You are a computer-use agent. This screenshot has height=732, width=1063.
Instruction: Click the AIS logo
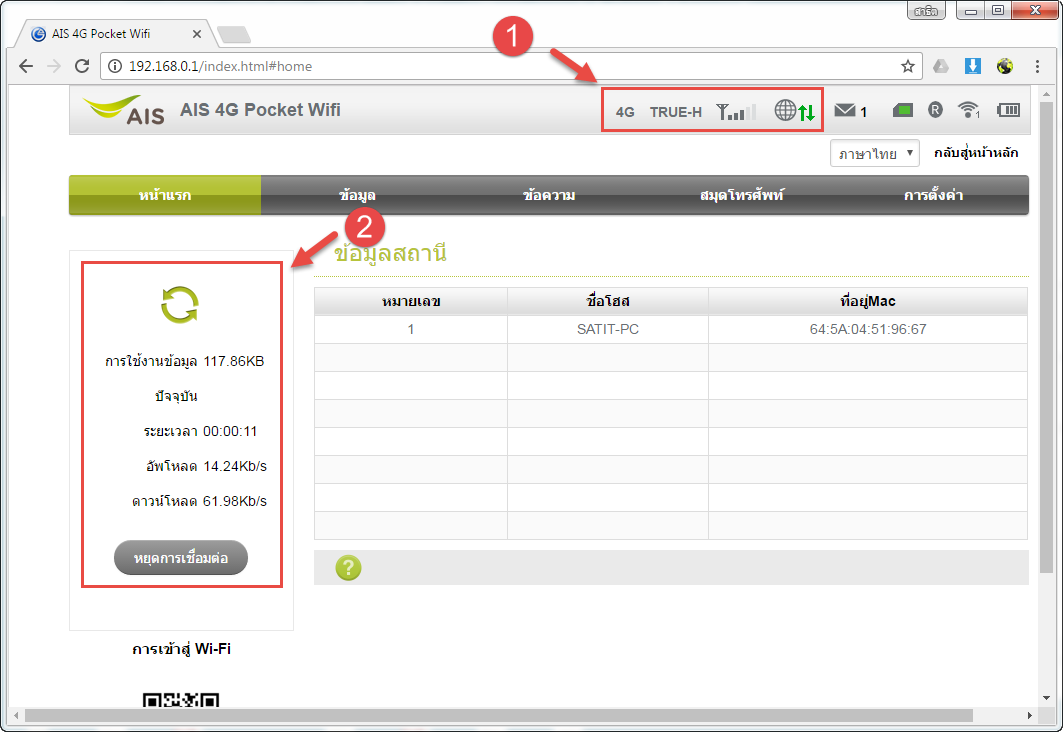(124, 110)
